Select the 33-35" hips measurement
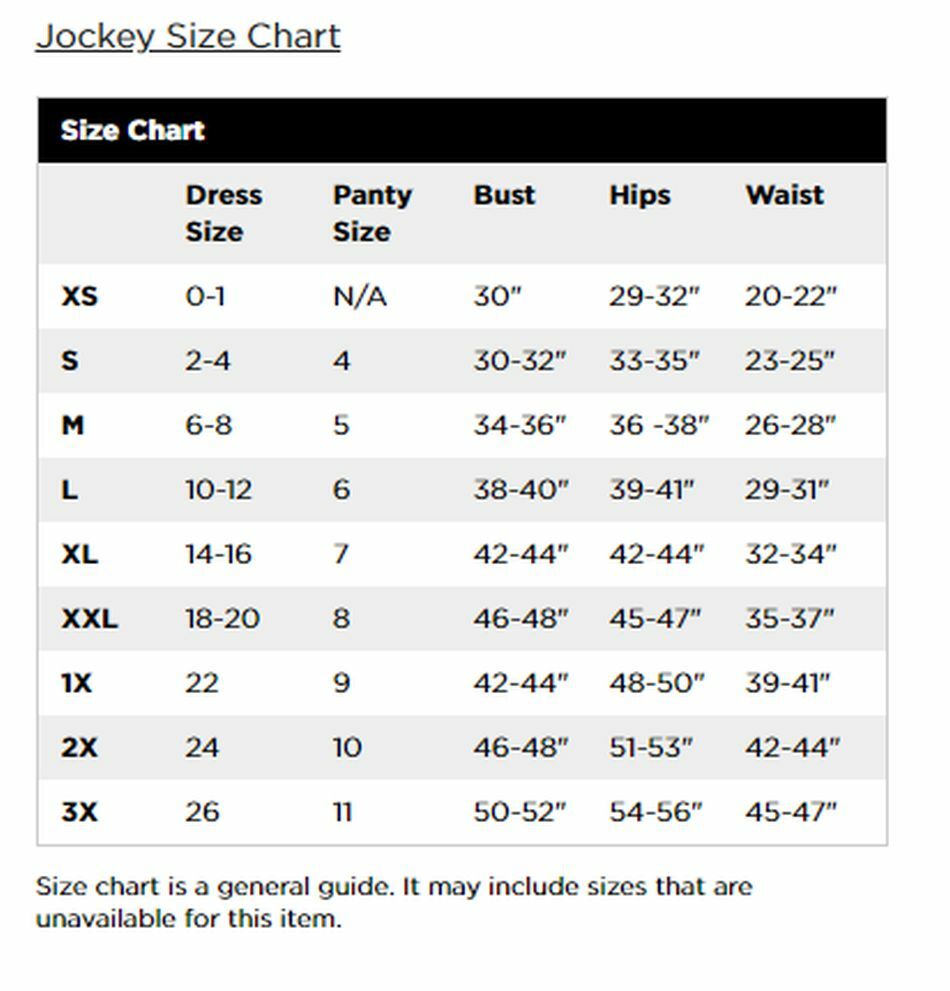The image size is (950, 991). pyautogui.click(x=655, y=361)
